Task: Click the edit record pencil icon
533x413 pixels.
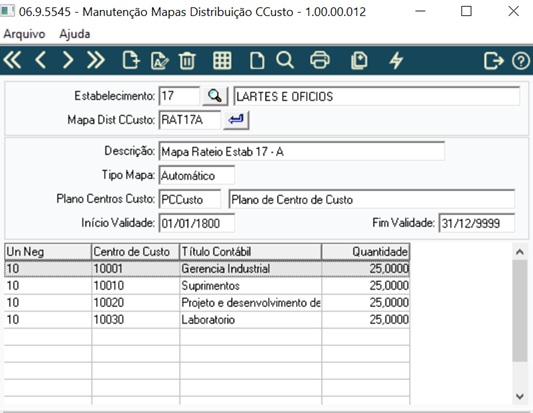Action: tap(159, 61)
